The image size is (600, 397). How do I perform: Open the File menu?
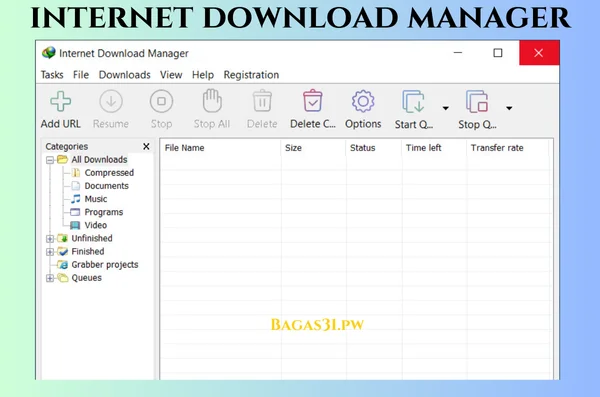[x=81, y=75]
